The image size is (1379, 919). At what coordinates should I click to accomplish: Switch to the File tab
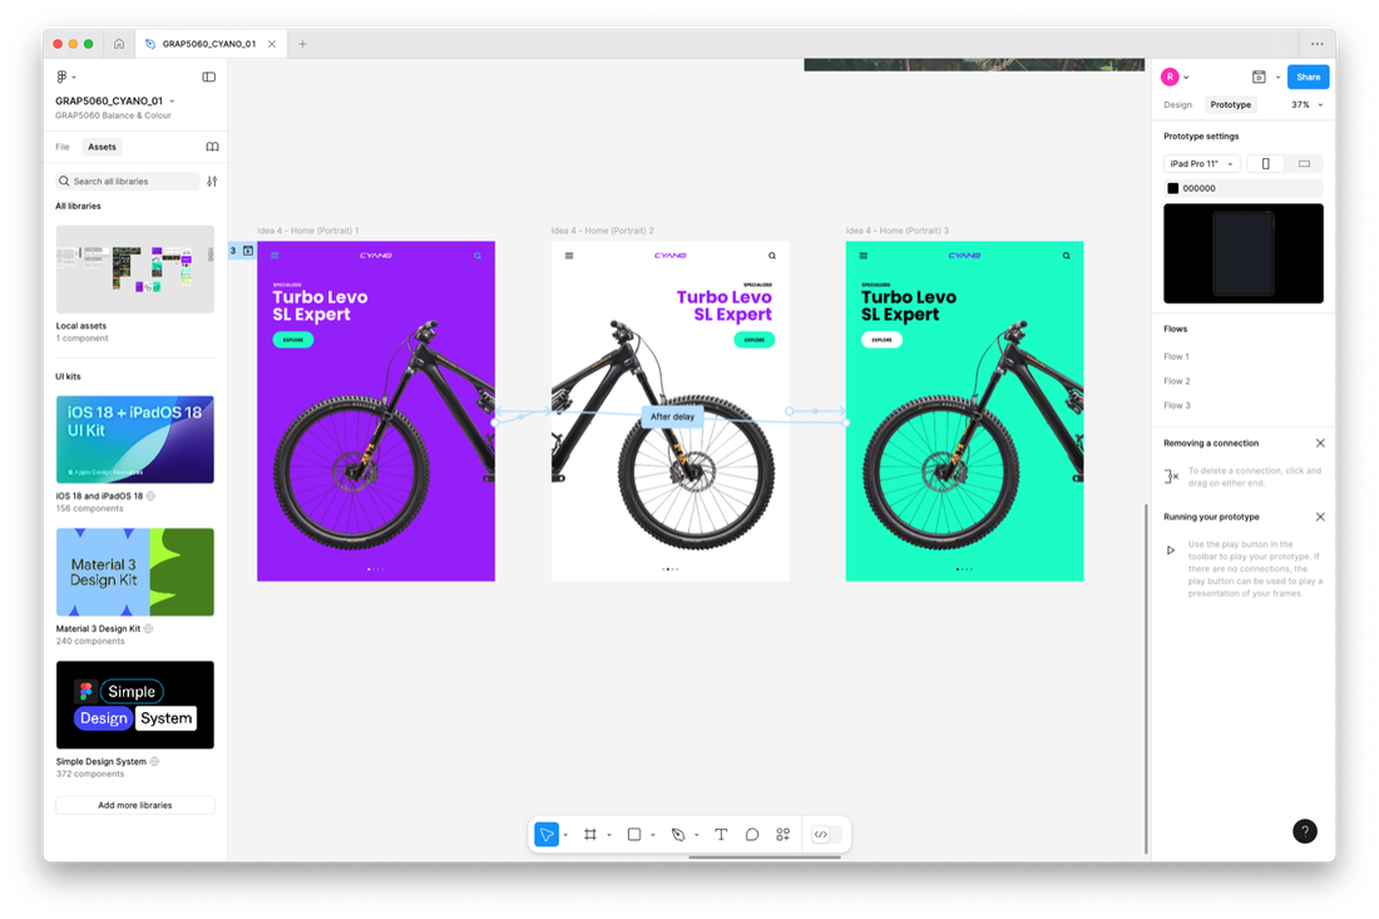(x=62, y=147)
